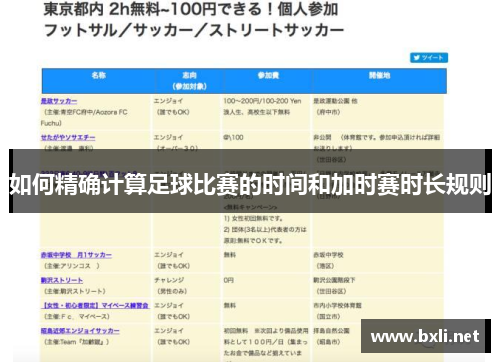Click the 拝島自然公園 location text

coord(331,331)
